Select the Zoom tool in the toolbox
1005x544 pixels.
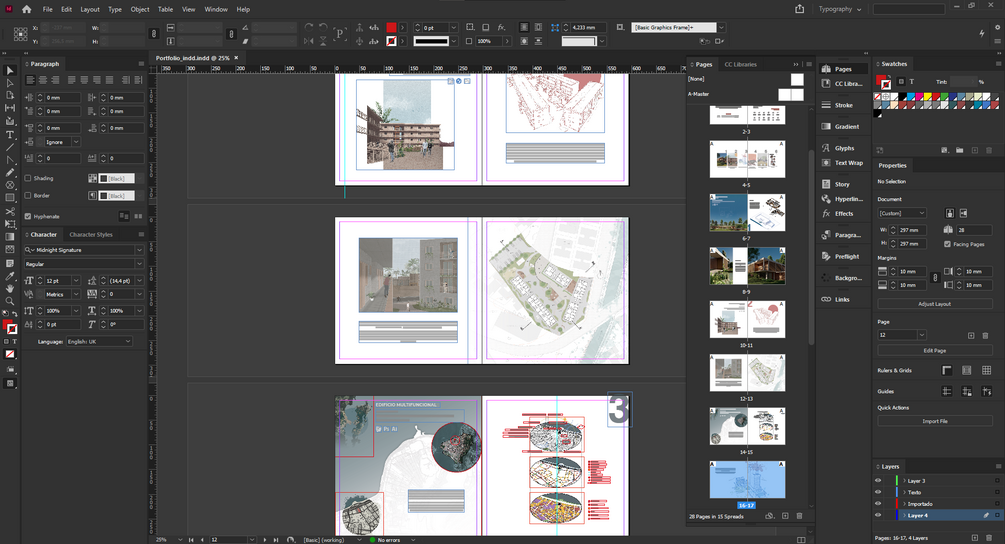pos(10,301)
